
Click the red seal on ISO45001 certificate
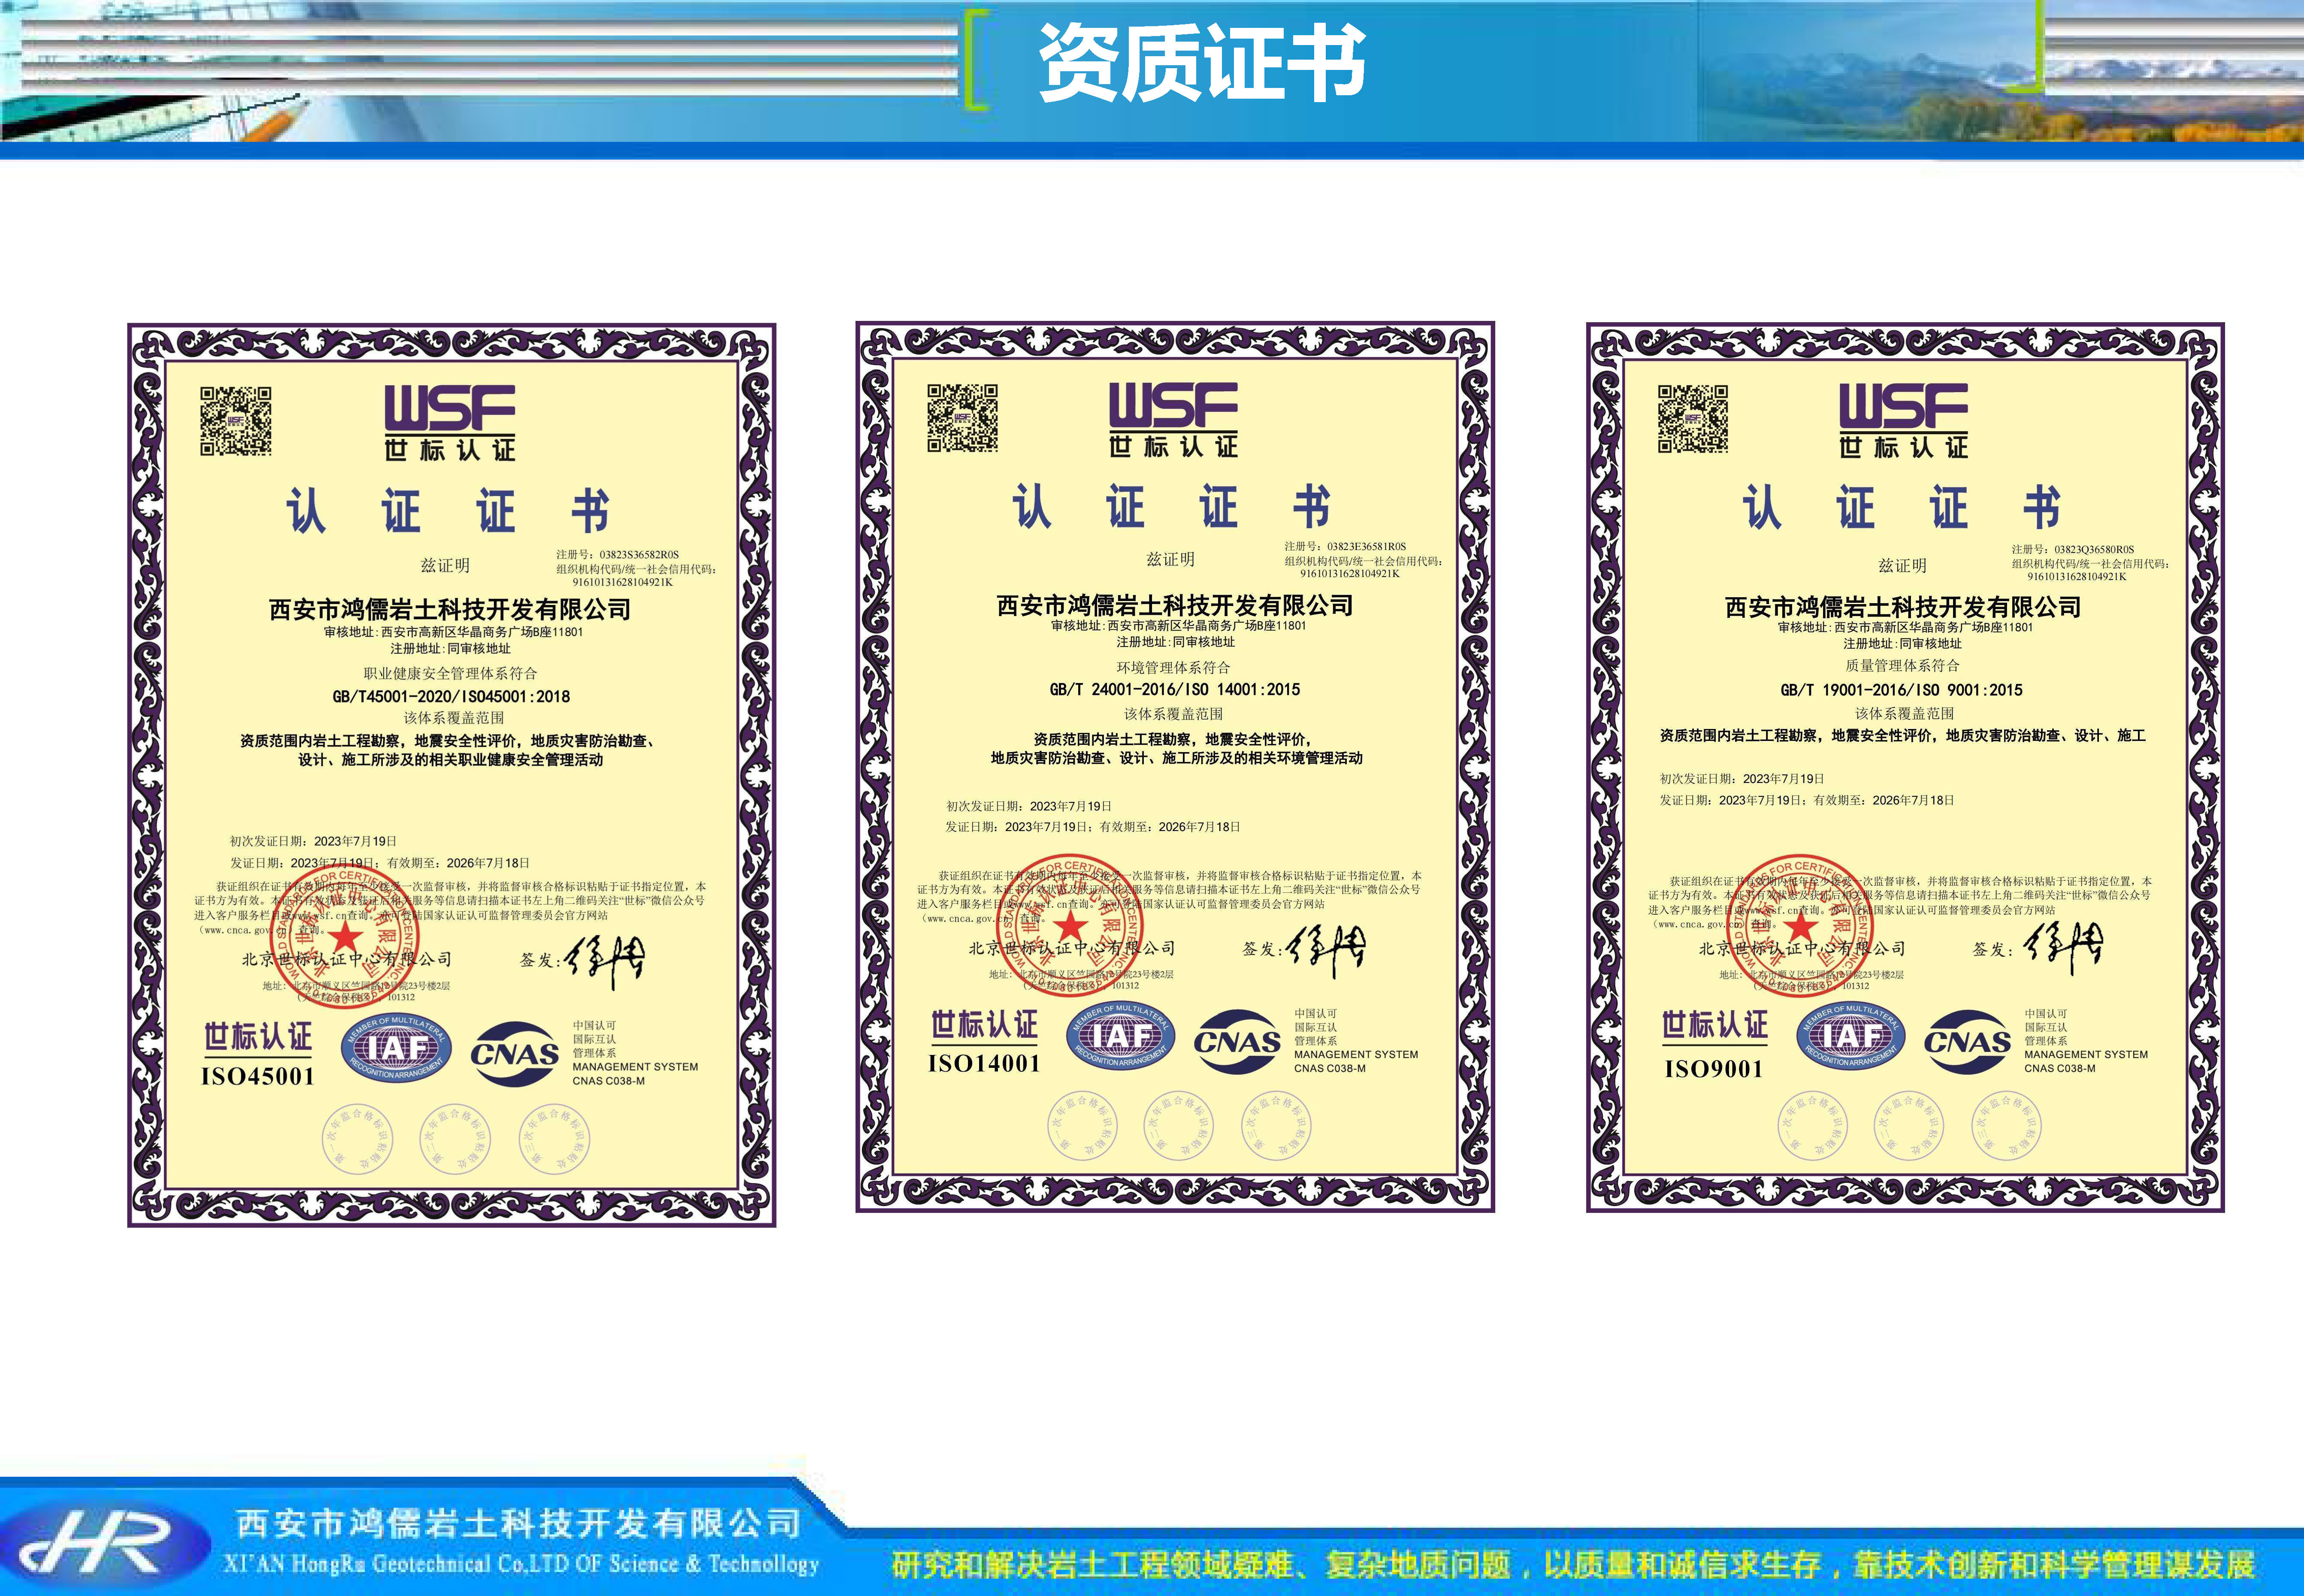pos(345,938)
